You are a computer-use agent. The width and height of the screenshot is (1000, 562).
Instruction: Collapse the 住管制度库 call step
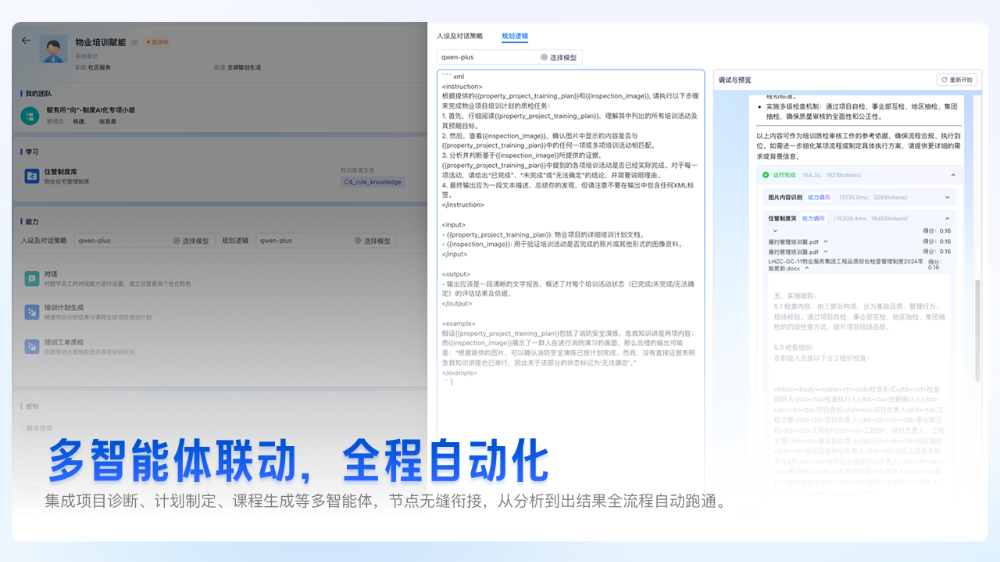click(947, 219)
